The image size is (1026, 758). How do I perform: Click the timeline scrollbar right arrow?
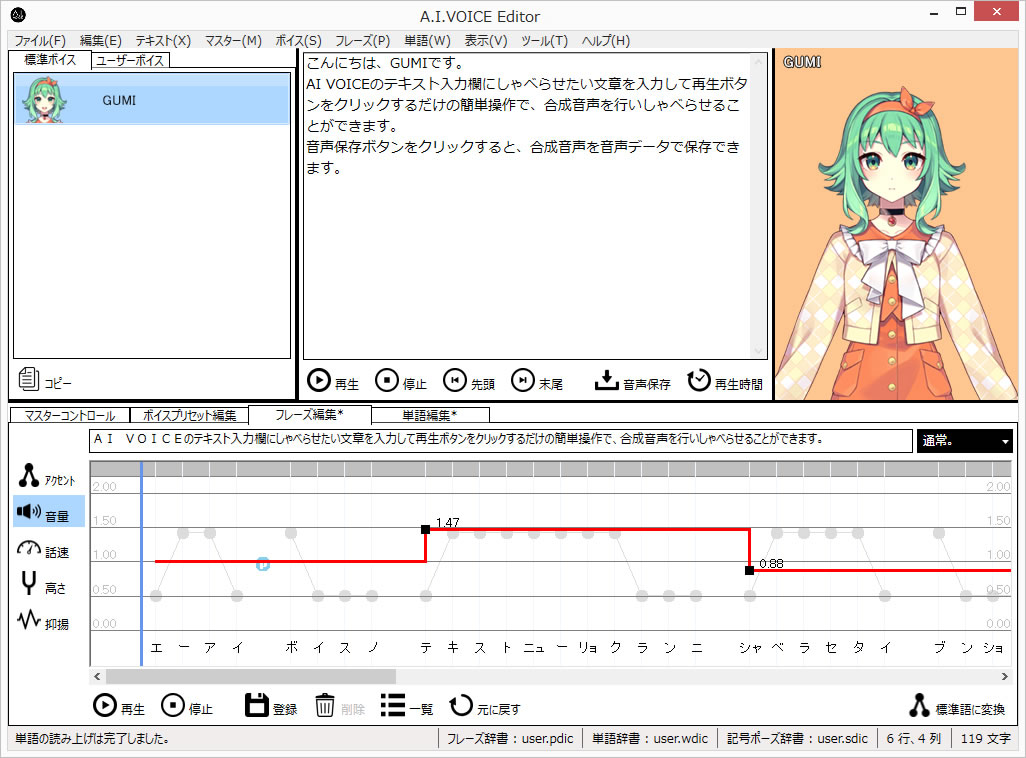click(1004, 676)
